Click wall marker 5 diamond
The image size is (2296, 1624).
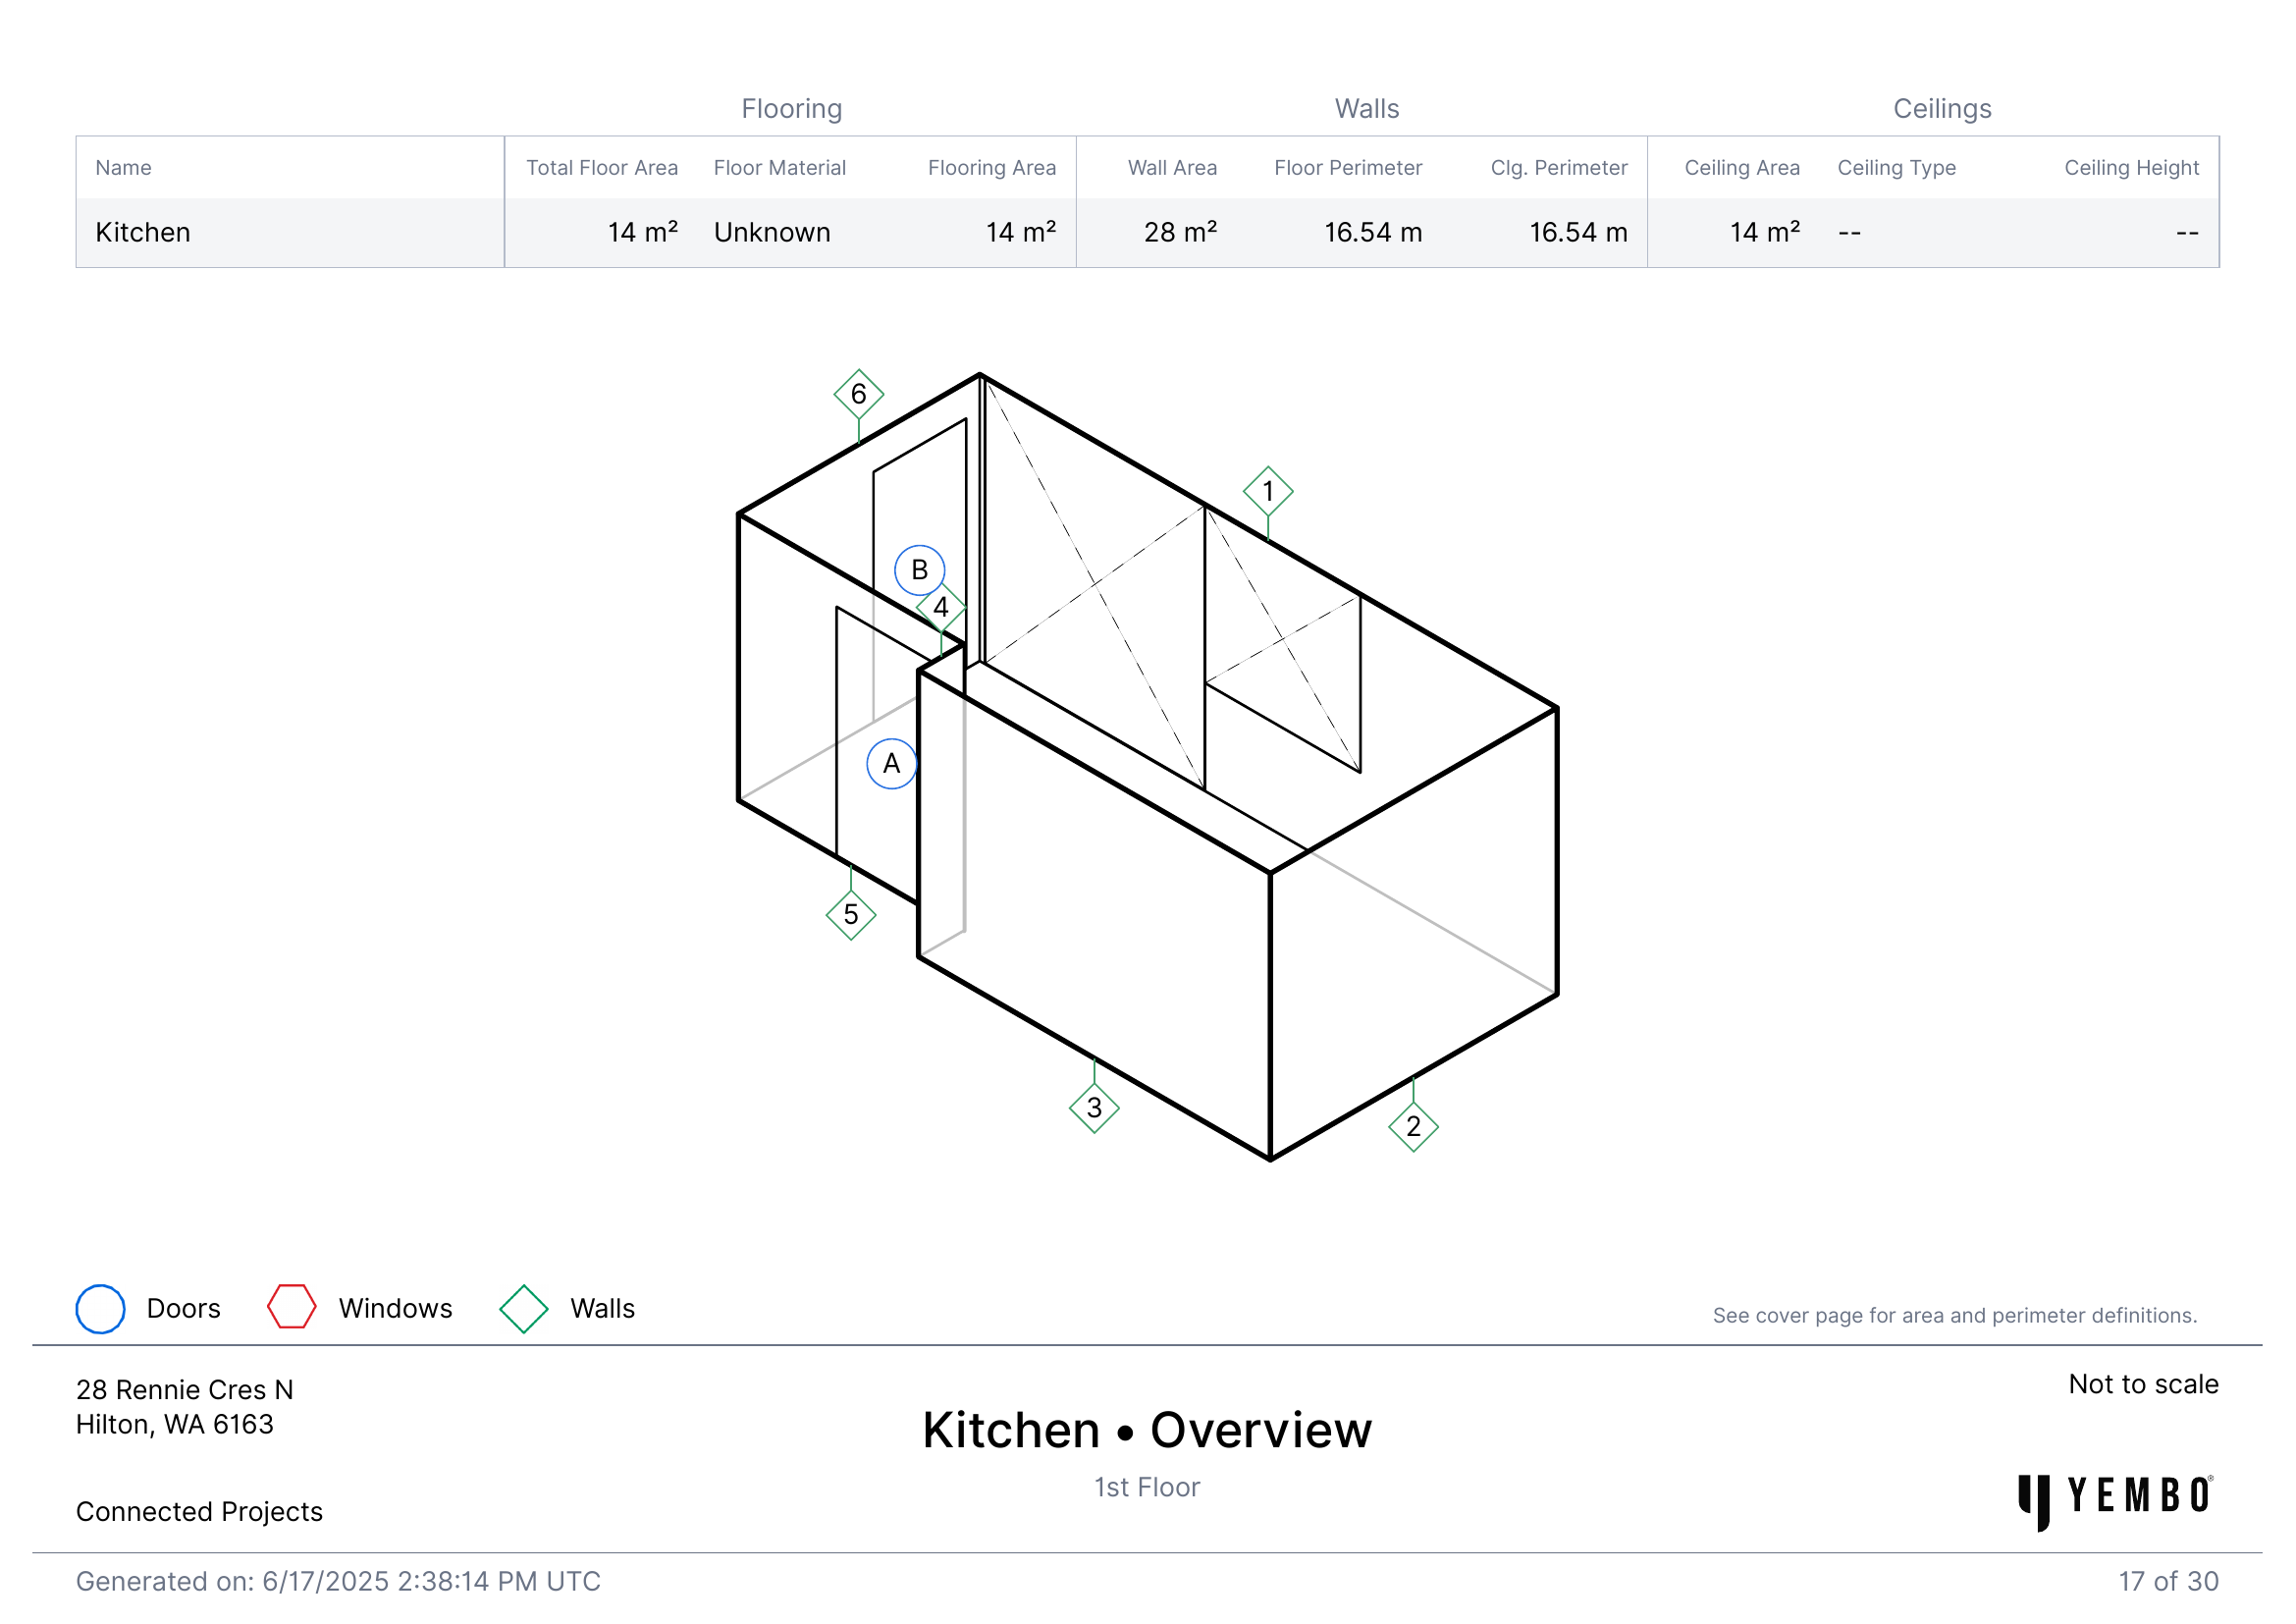[x=851, y=915]
